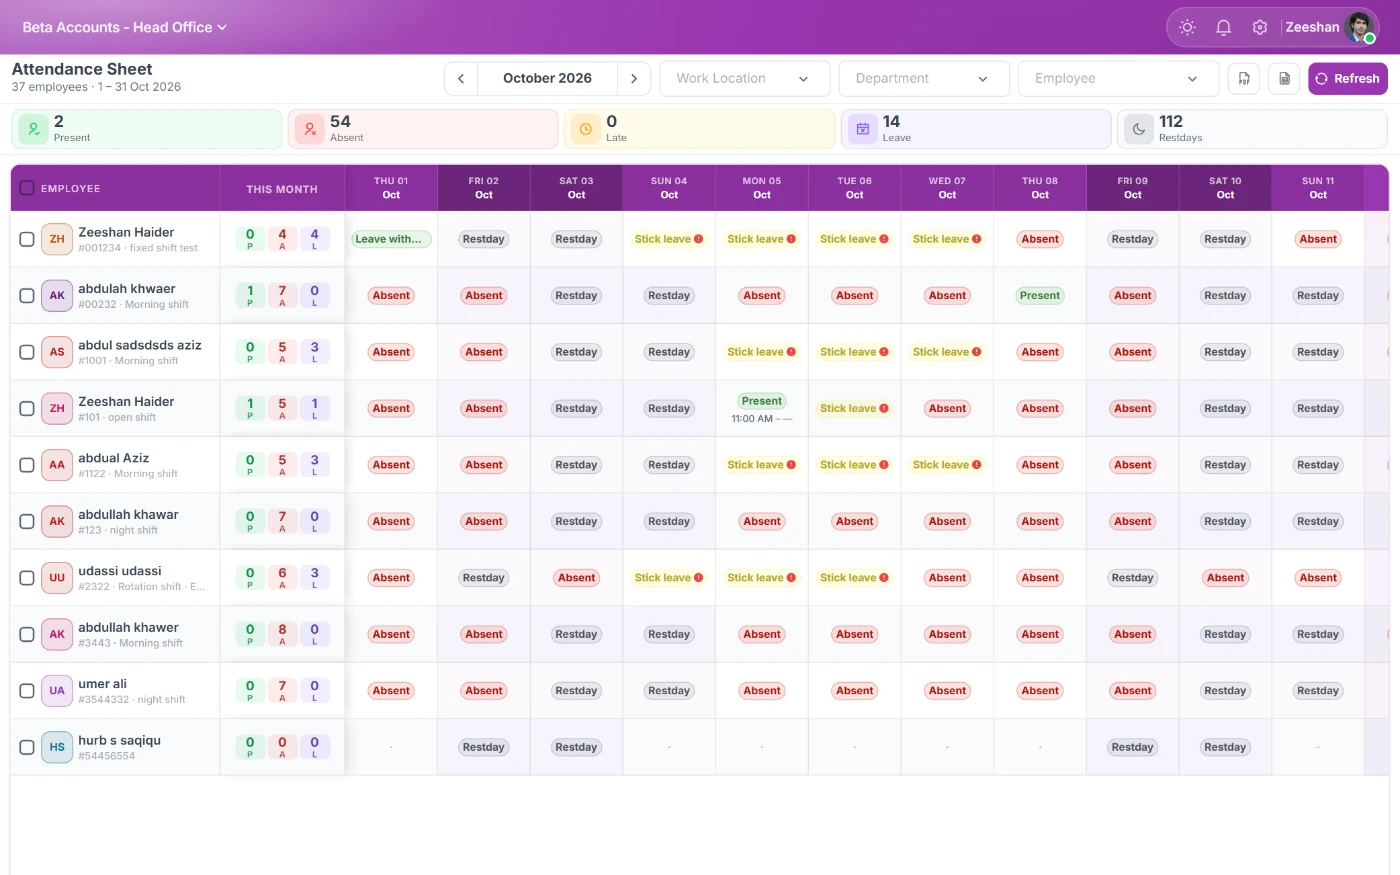The image size is (1400, 875).
Task: Export the attendance sheet as PDF
Action: pyautogui.click(x=1244, y=78)
